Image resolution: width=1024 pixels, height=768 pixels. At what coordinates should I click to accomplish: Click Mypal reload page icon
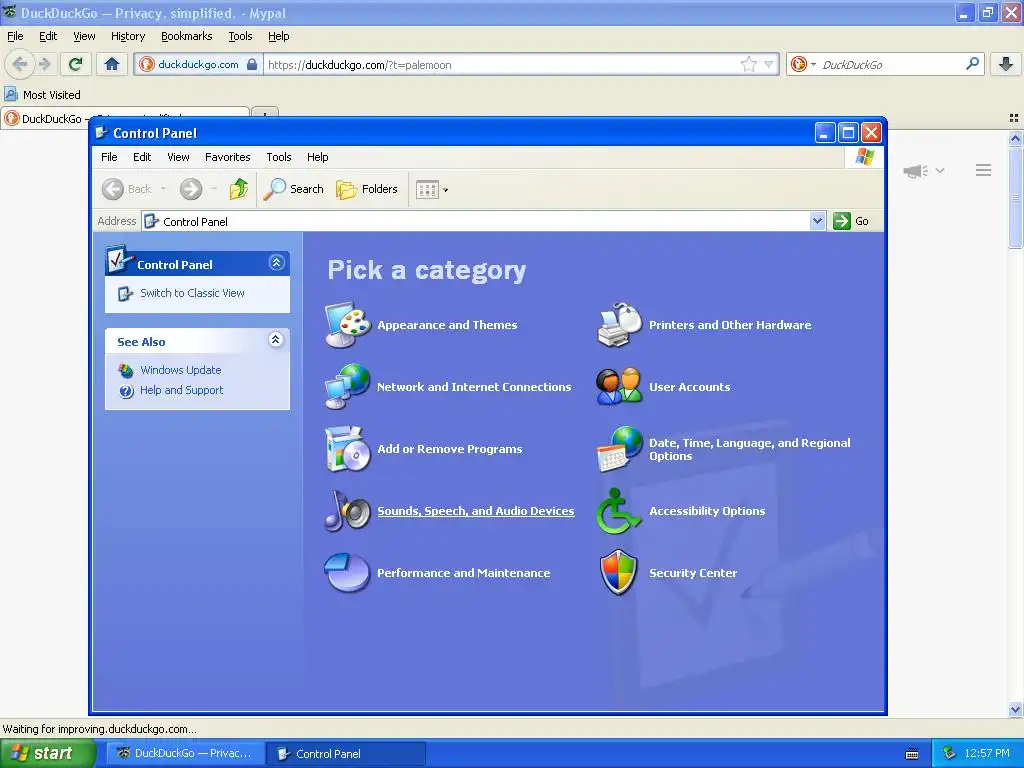pyautogui.click(x=75, y=64)
